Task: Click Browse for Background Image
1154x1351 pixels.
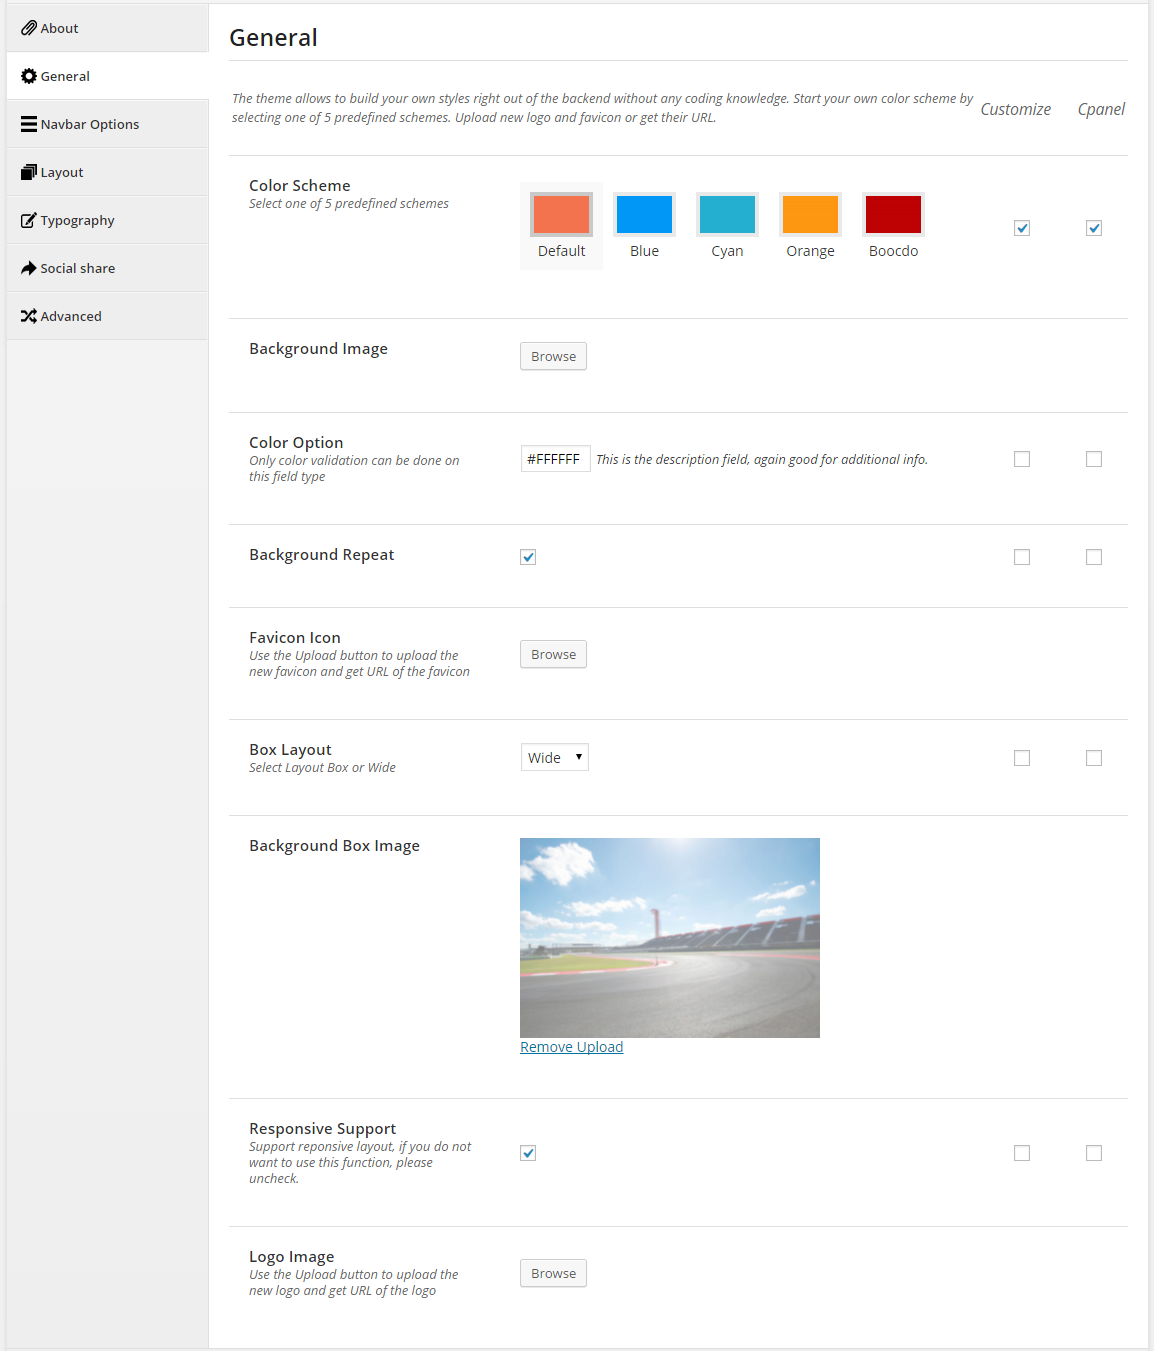Action: point(553,356)
